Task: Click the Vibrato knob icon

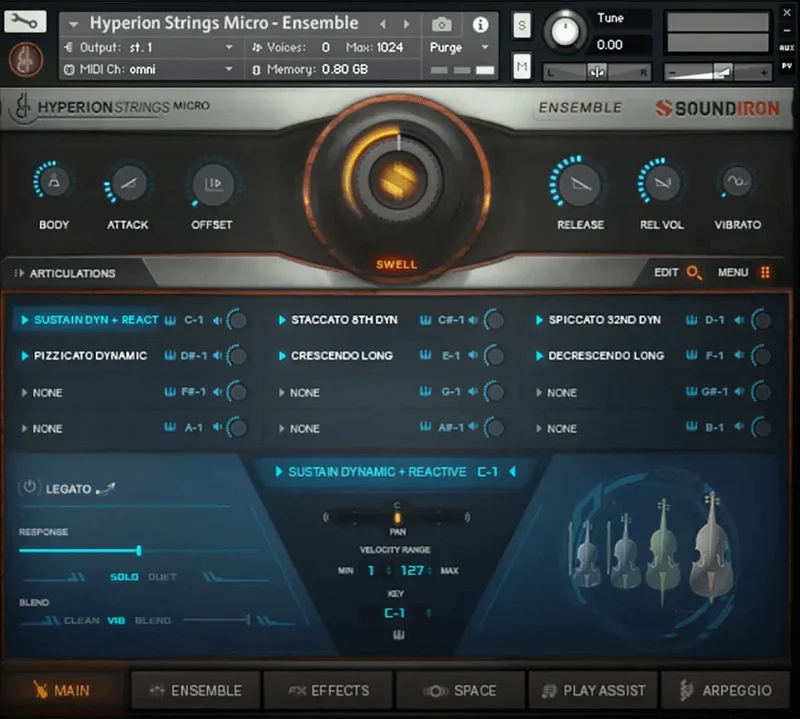Action: click(x=737, y=181)
